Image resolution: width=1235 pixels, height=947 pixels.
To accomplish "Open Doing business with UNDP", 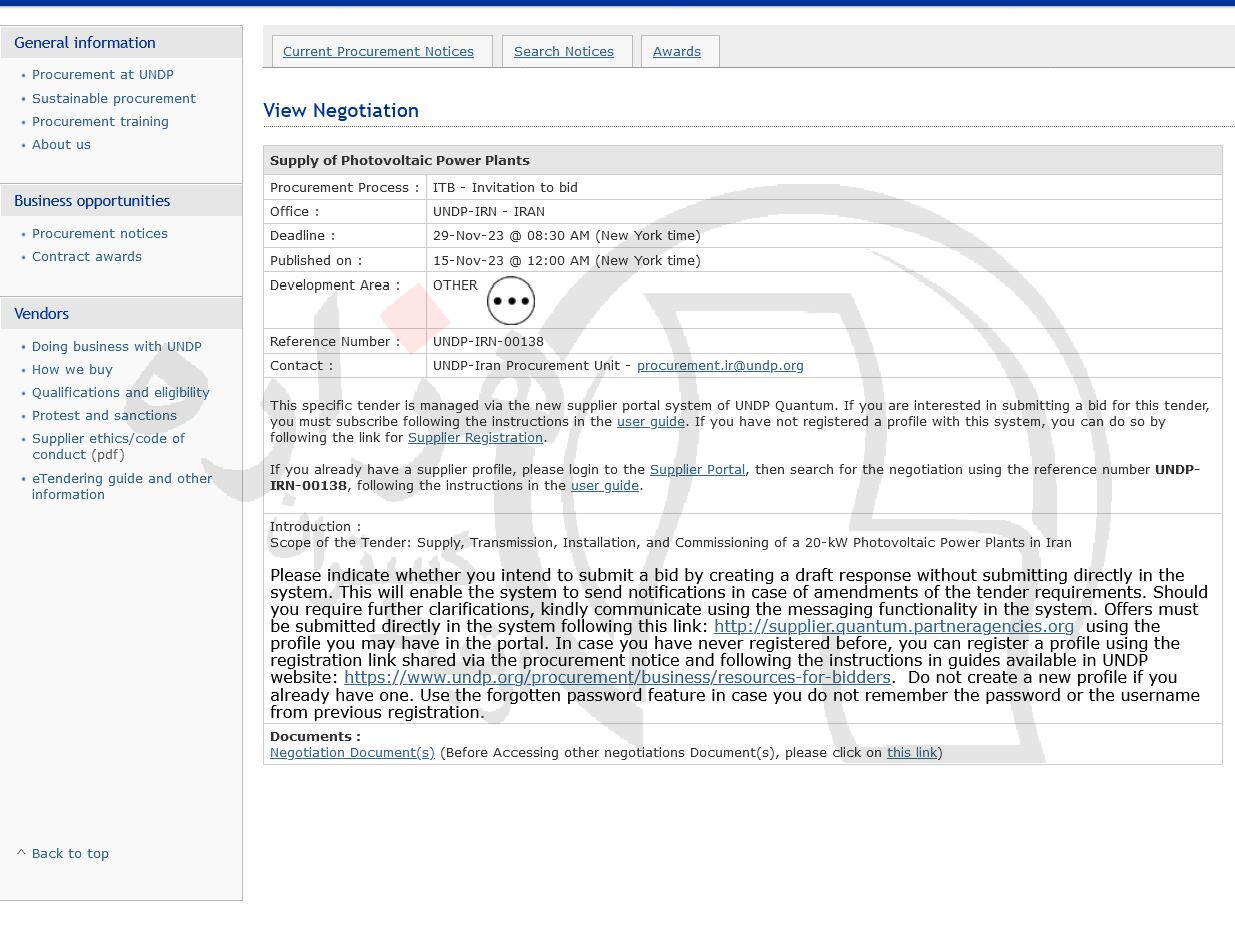I will (117, 347).
